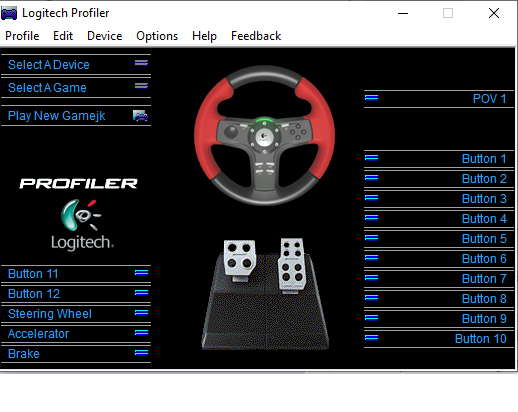Click the steering wheel image
The image size is (518, 412).
[264, 135]
